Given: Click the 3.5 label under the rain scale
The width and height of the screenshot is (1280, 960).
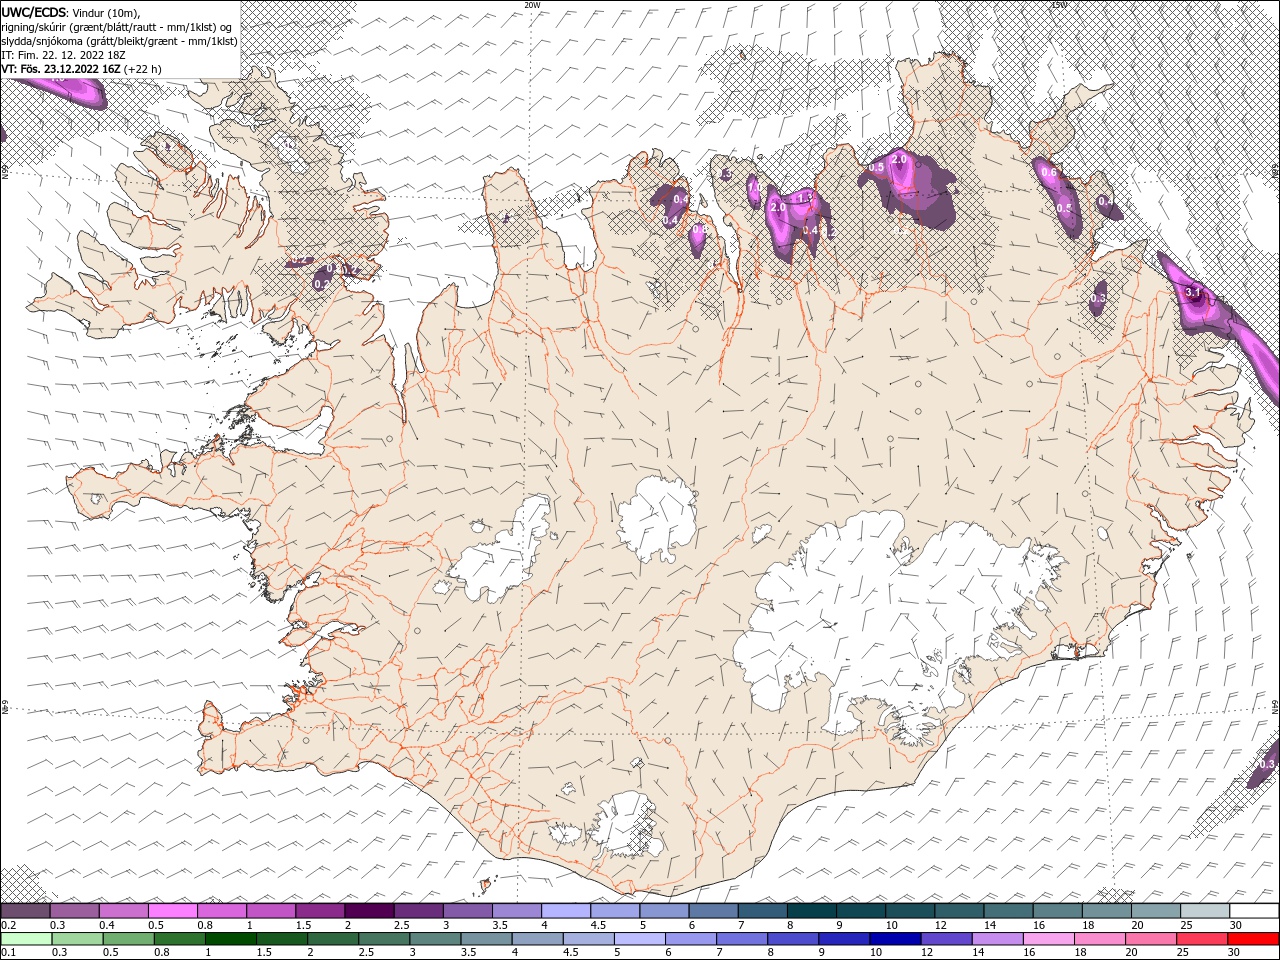Looking at the screenshot, I should click(466, 953).
